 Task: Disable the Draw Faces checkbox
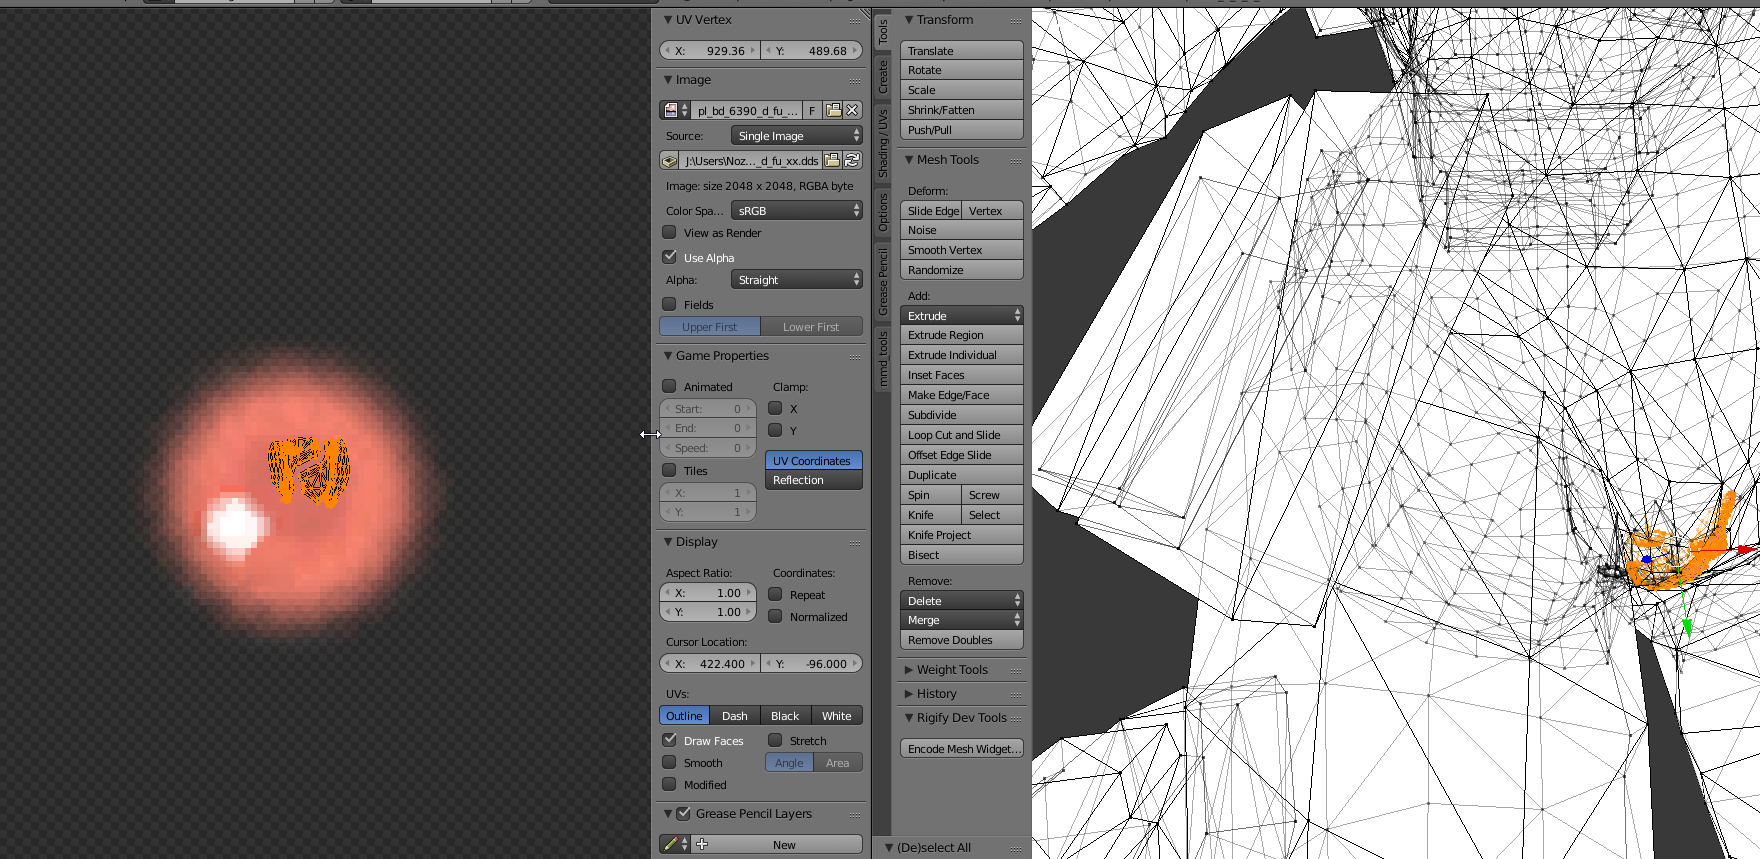(670, 740)
